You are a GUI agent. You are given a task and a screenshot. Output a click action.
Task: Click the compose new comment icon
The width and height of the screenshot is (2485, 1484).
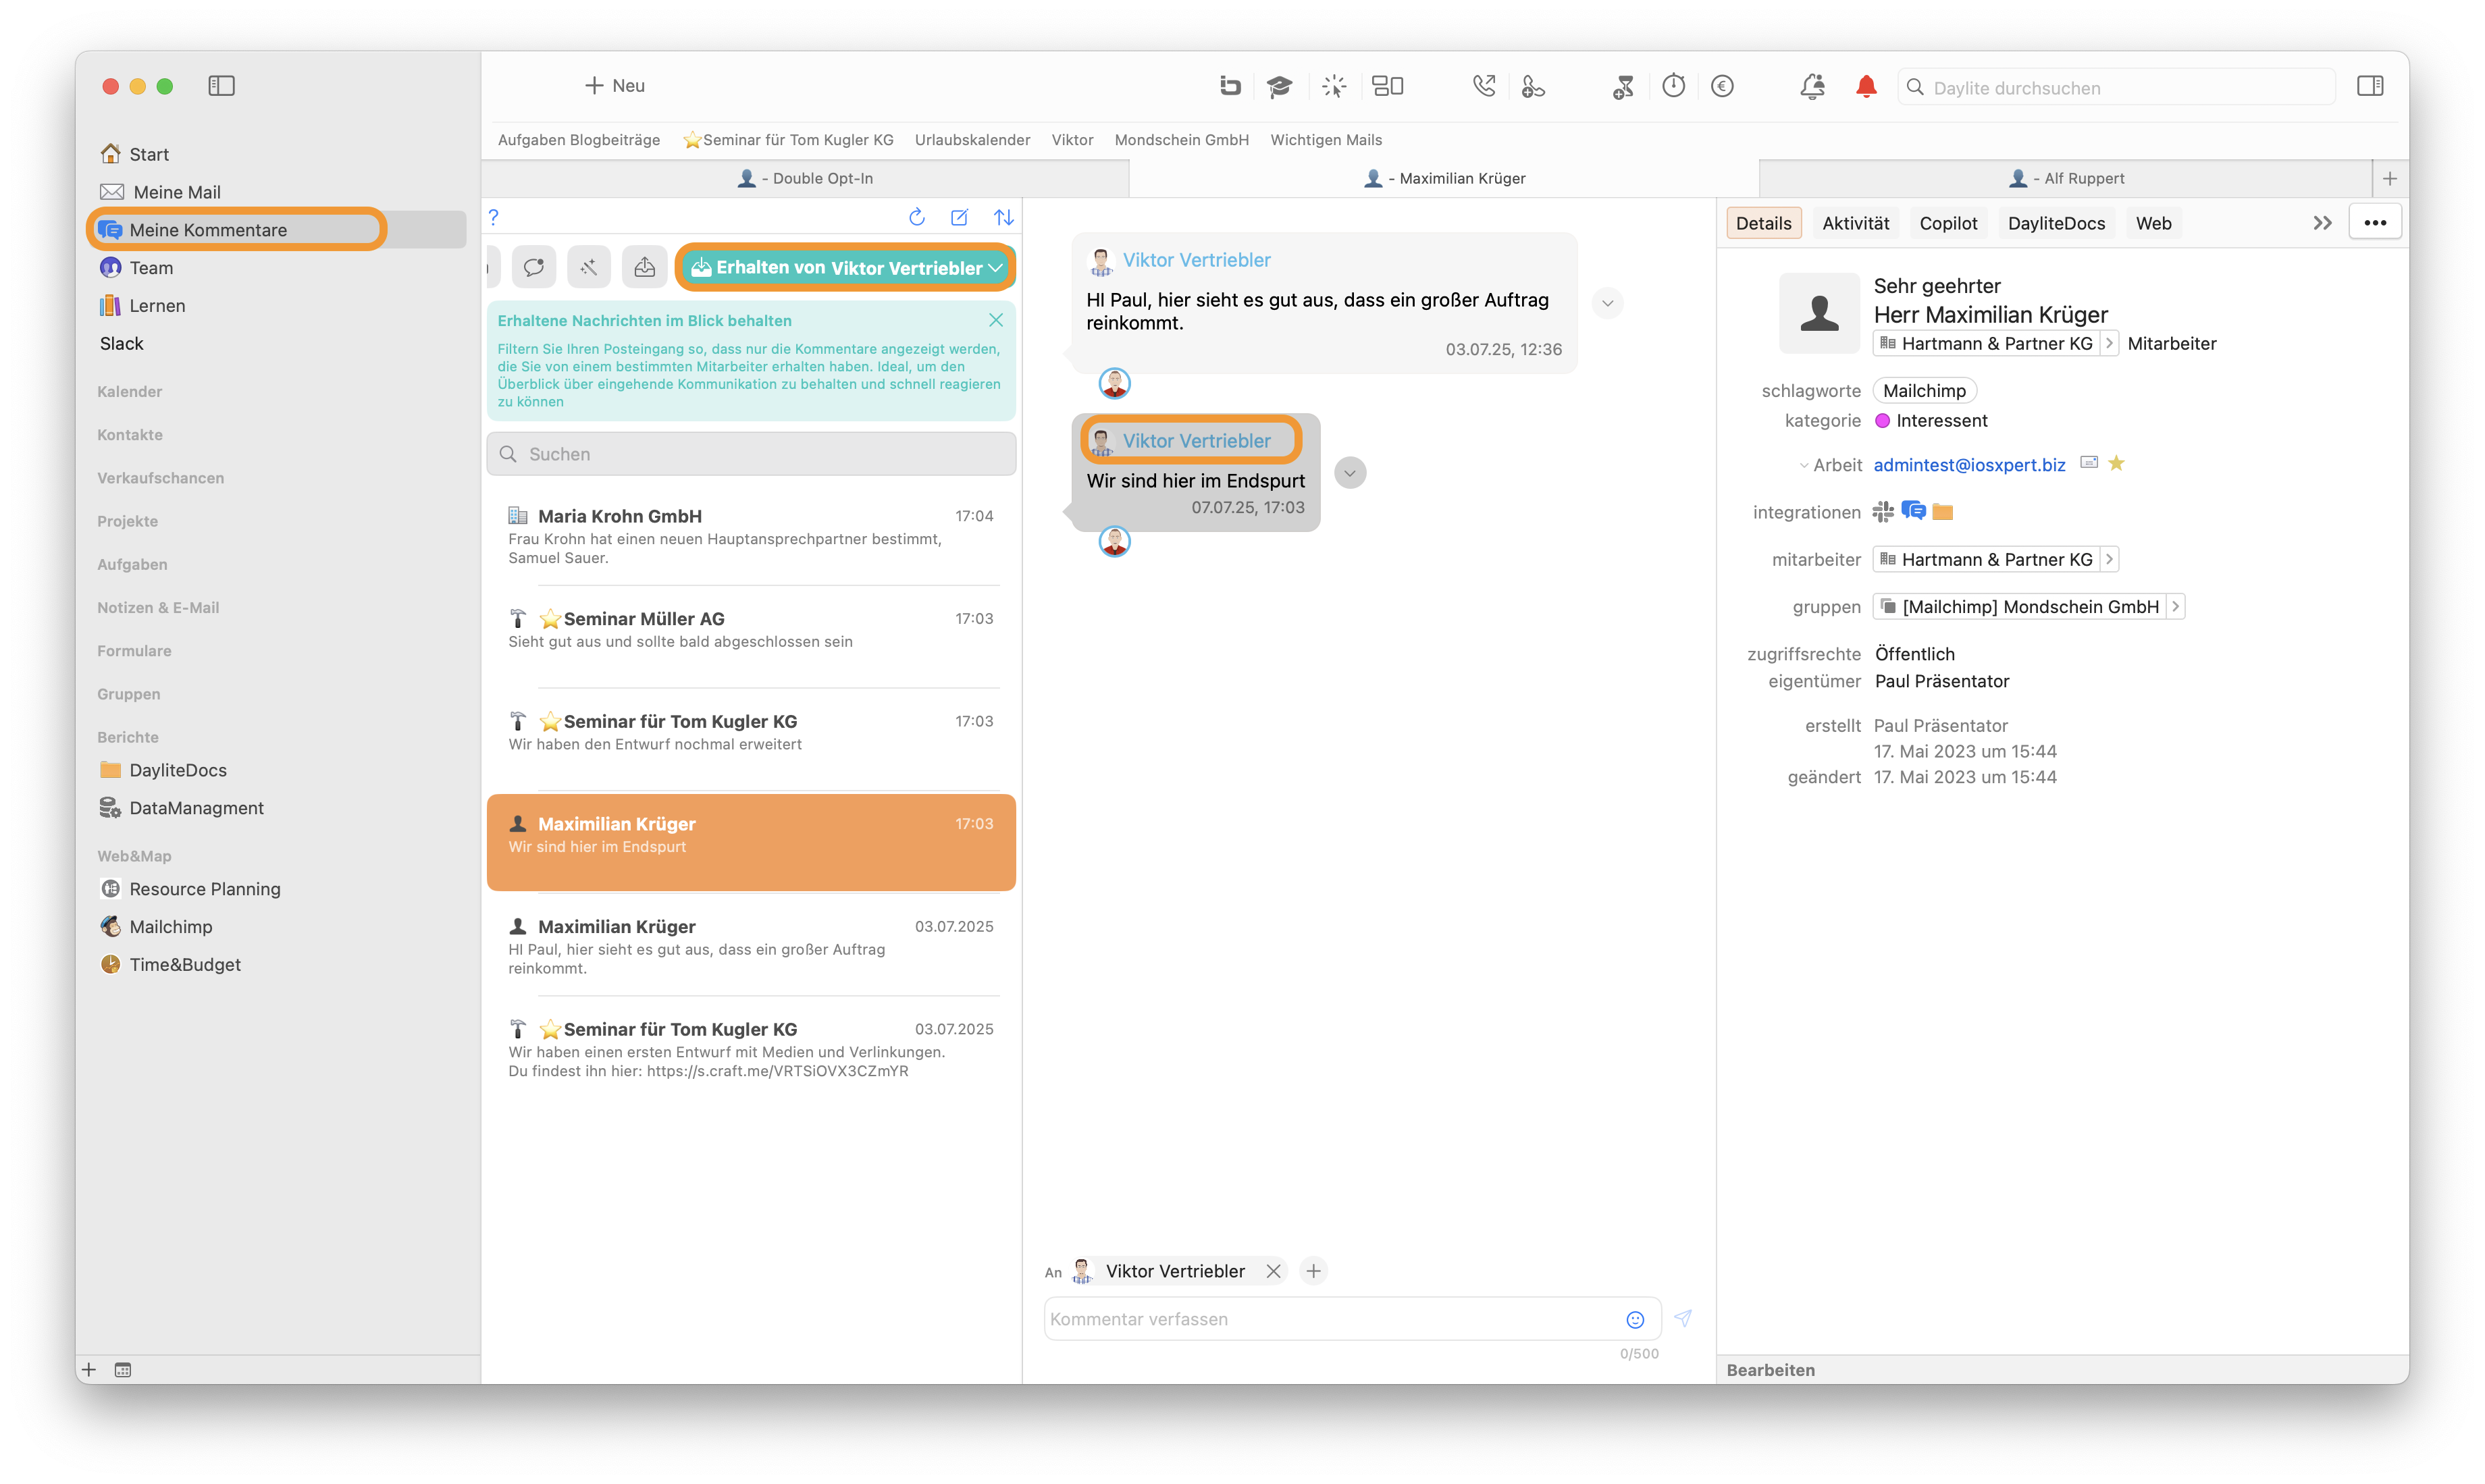pos(959,217)
